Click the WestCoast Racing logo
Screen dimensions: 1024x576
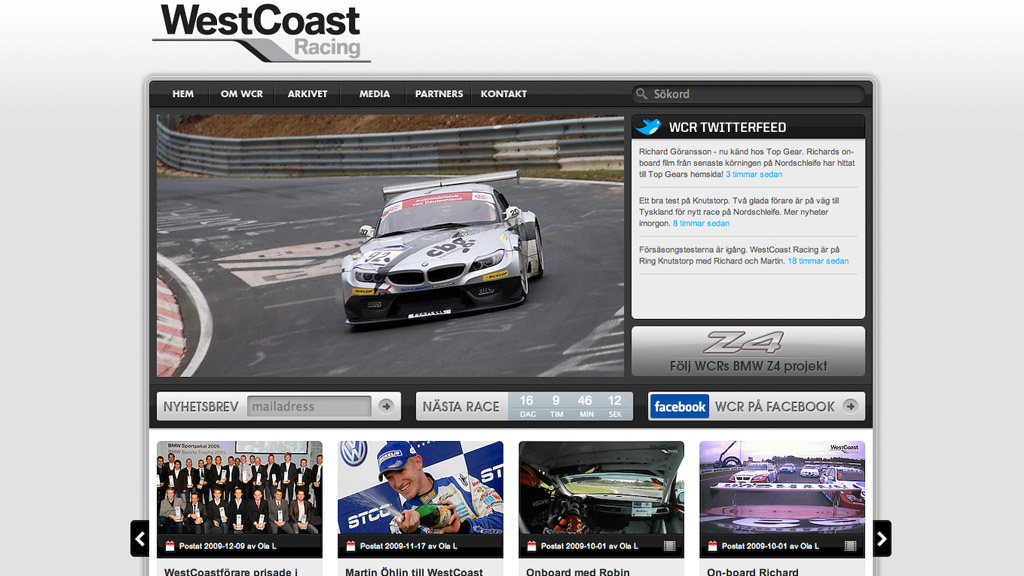(261, 33)
